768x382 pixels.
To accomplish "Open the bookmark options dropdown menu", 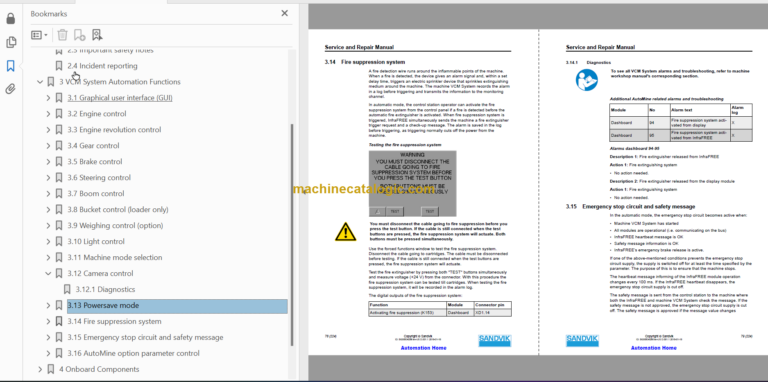I will 39,35.
